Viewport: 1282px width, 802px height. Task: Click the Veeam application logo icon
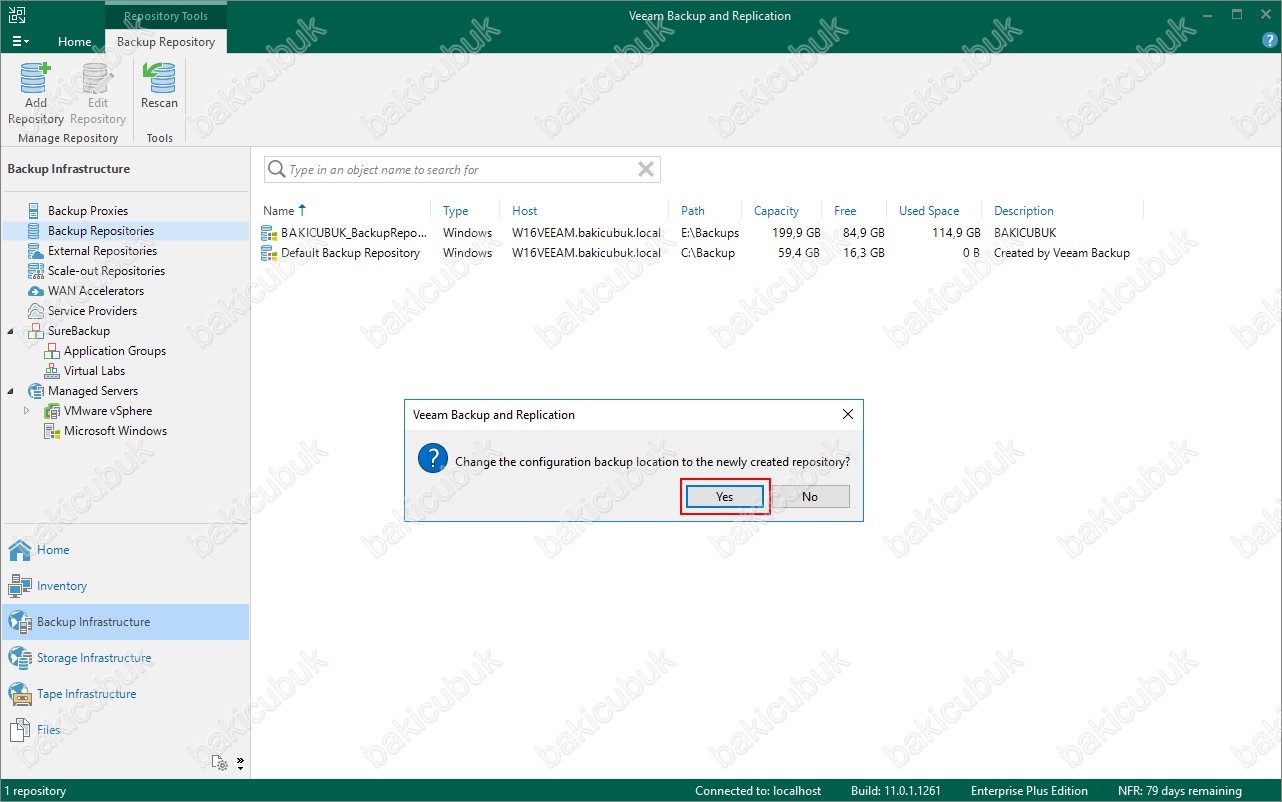(16, 16)
